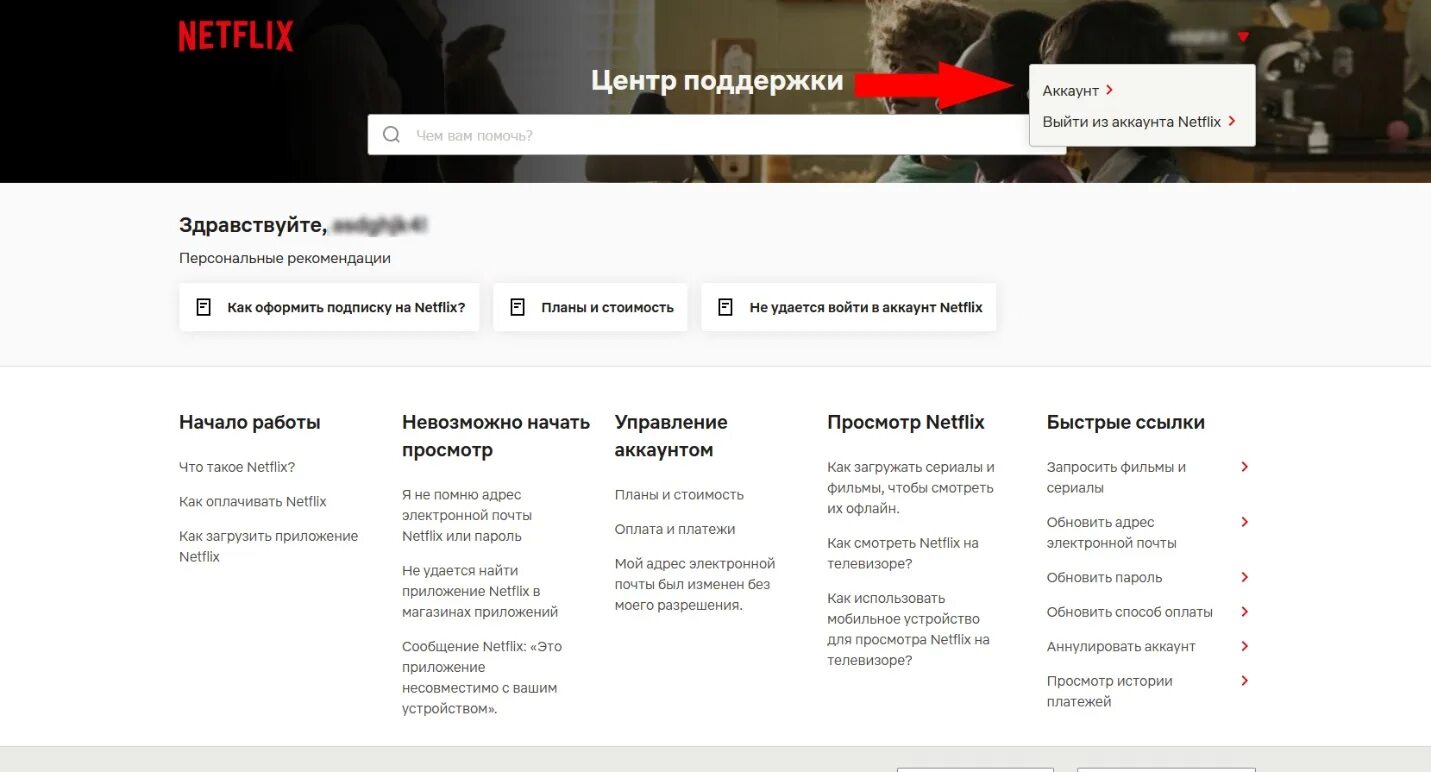Click chevron next to 'Аккаунт'

point(1110,90)
